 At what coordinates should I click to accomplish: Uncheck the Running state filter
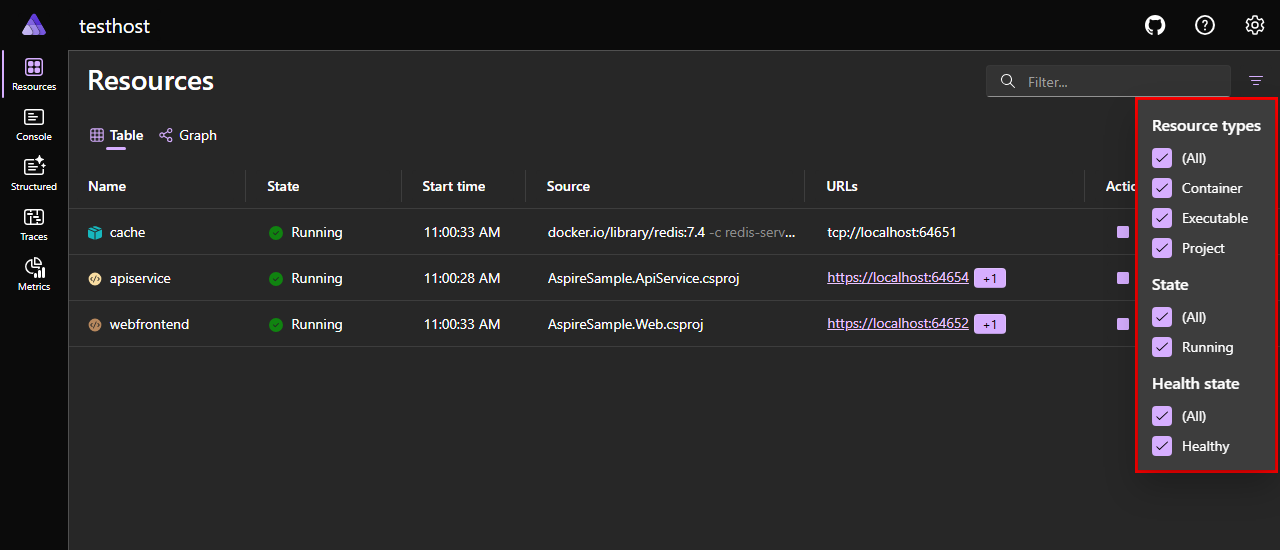1162,347
